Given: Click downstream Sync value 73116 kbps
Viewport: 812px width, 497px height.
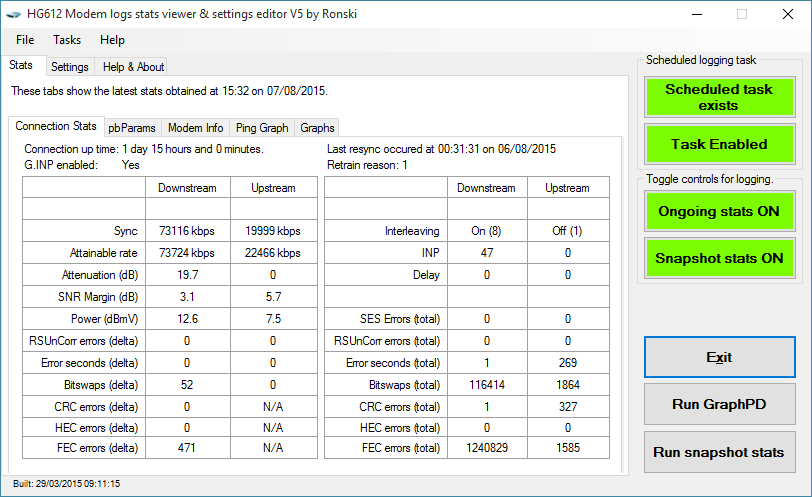Looking at the screenshot, I should click(187, 231).
